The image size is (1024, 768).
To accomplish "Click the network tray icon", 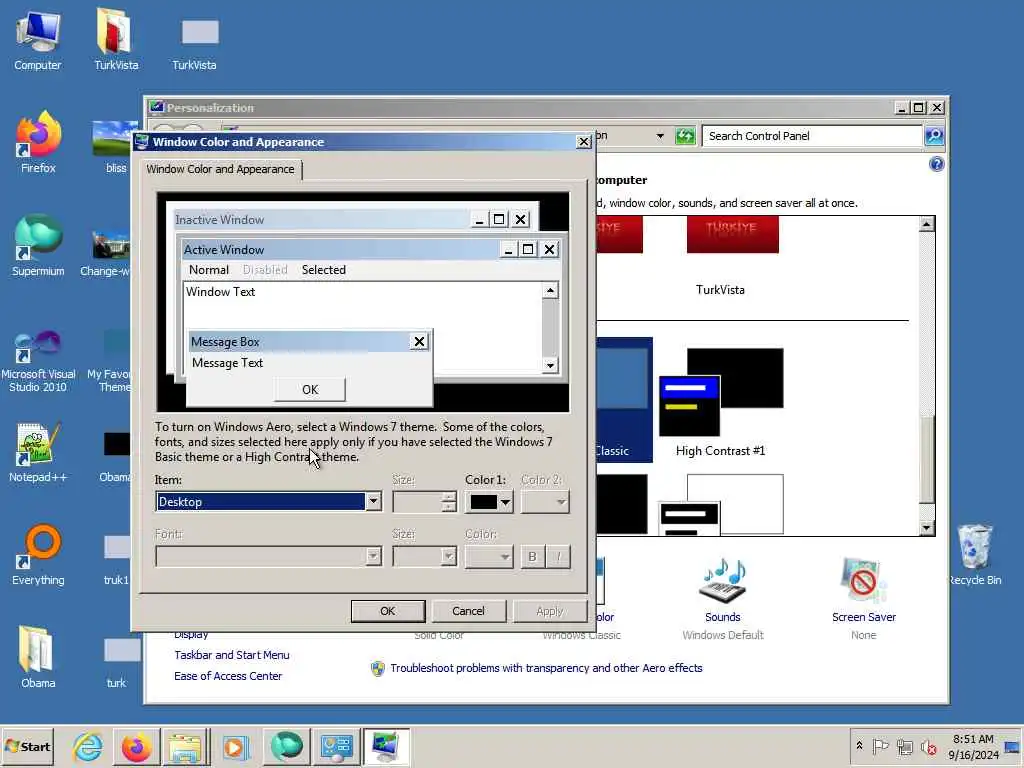I will 904,746.
